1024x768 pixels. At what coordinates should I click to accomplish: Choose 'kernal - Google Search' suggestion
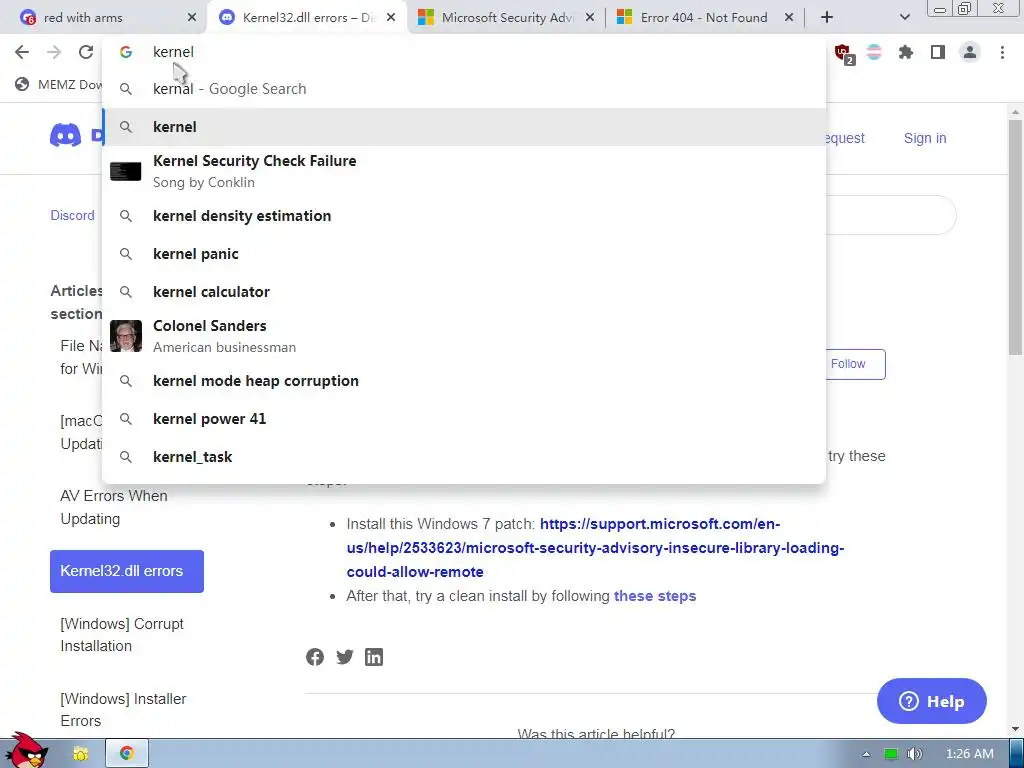[464, 89]
